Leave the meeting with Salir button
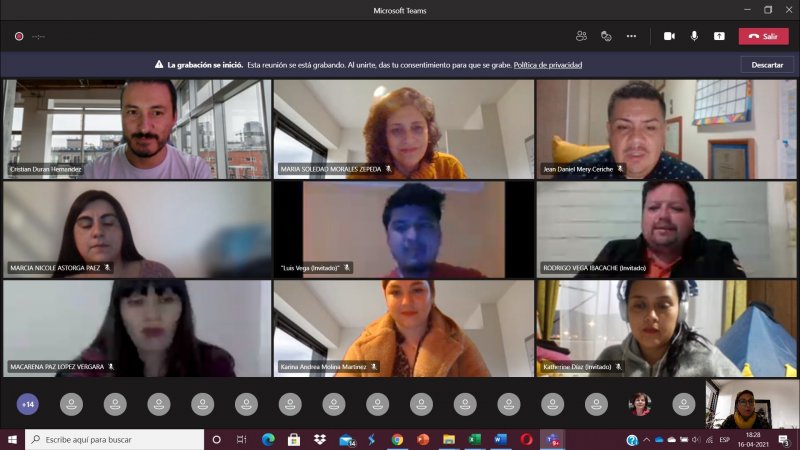 (764, 36)
